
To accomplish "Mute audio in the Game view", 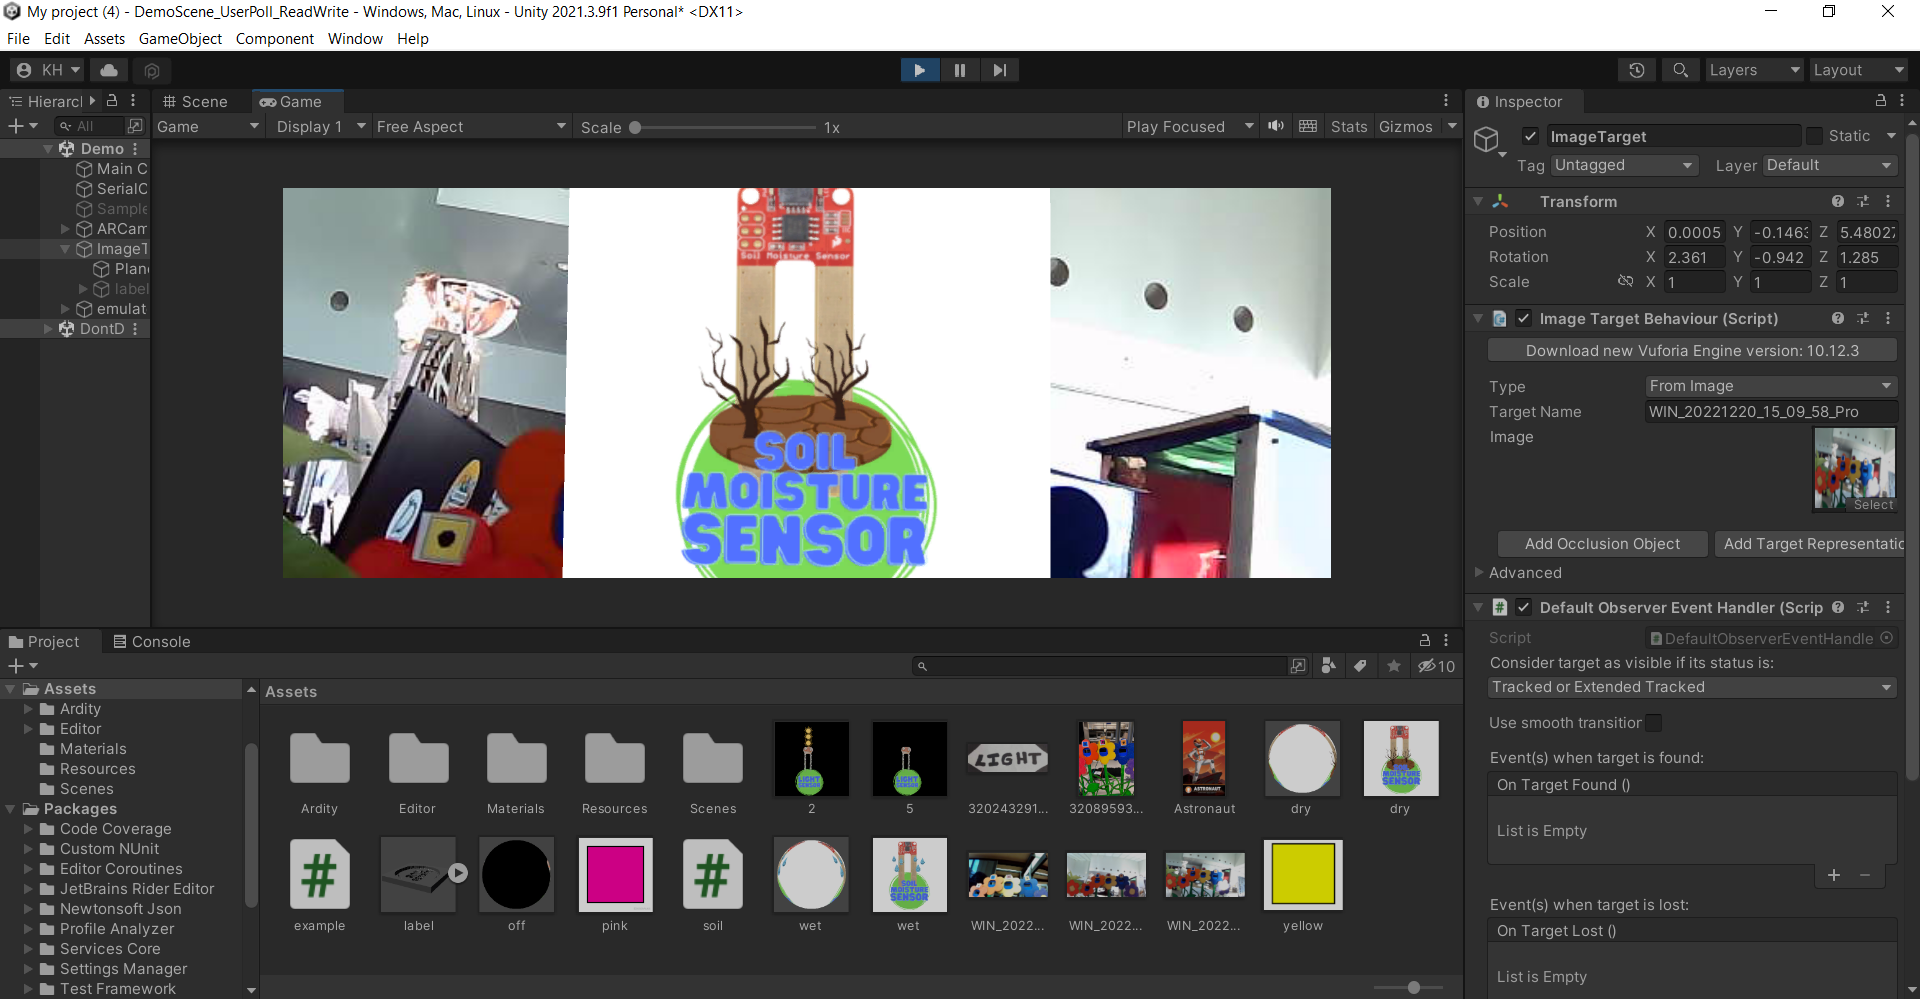I will [x=1276, y=126].
